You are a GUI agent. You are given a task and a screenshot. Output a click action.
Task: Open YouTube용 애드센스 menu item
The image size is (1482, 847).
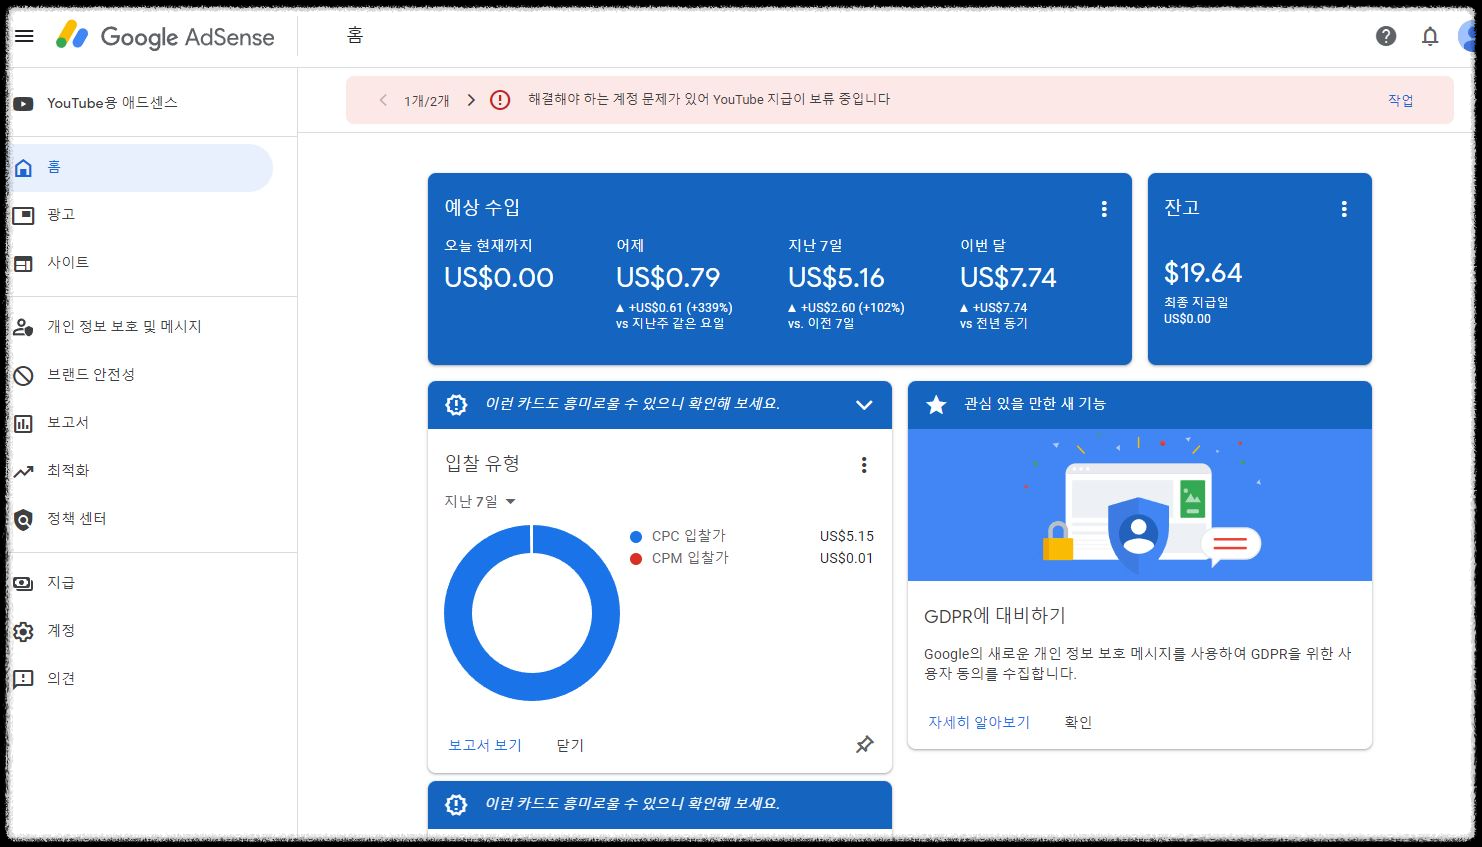click(112, 103)
